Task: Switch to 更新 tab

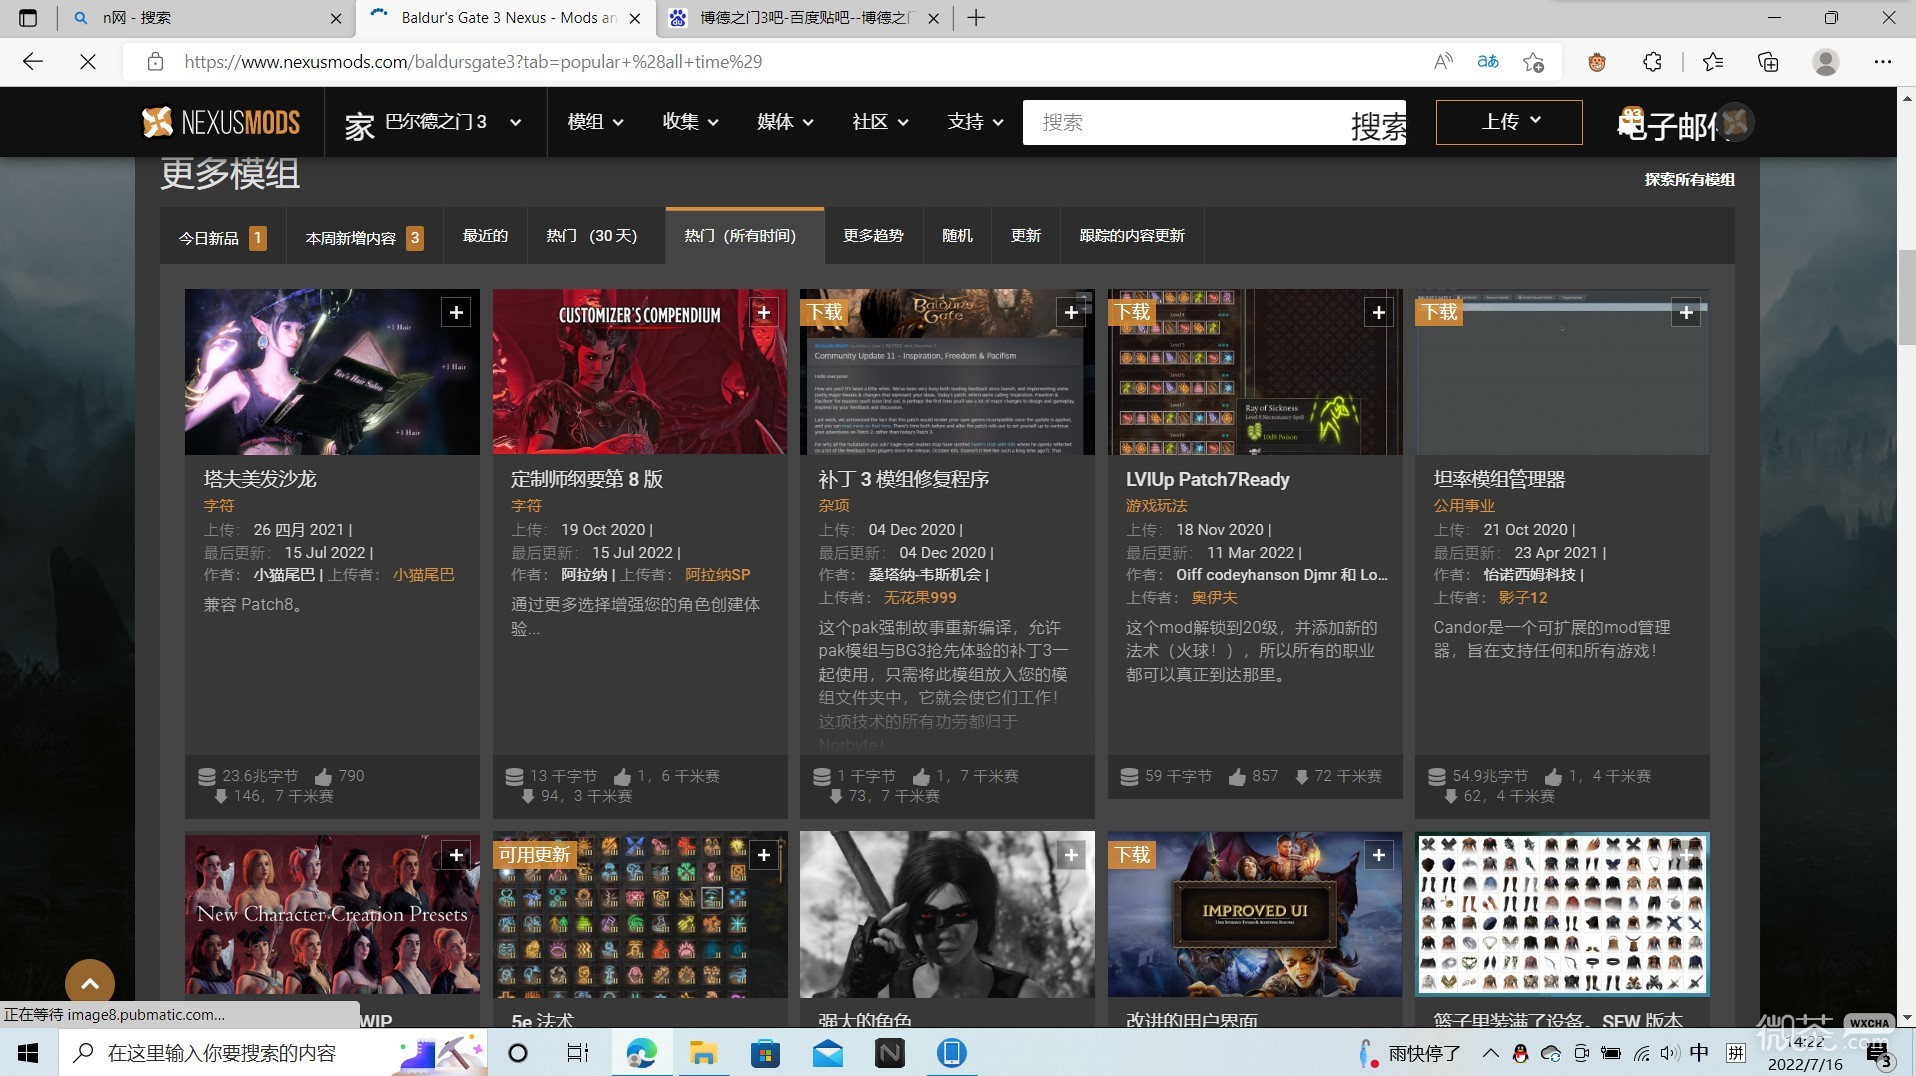Action: [x=1026, y=236]
